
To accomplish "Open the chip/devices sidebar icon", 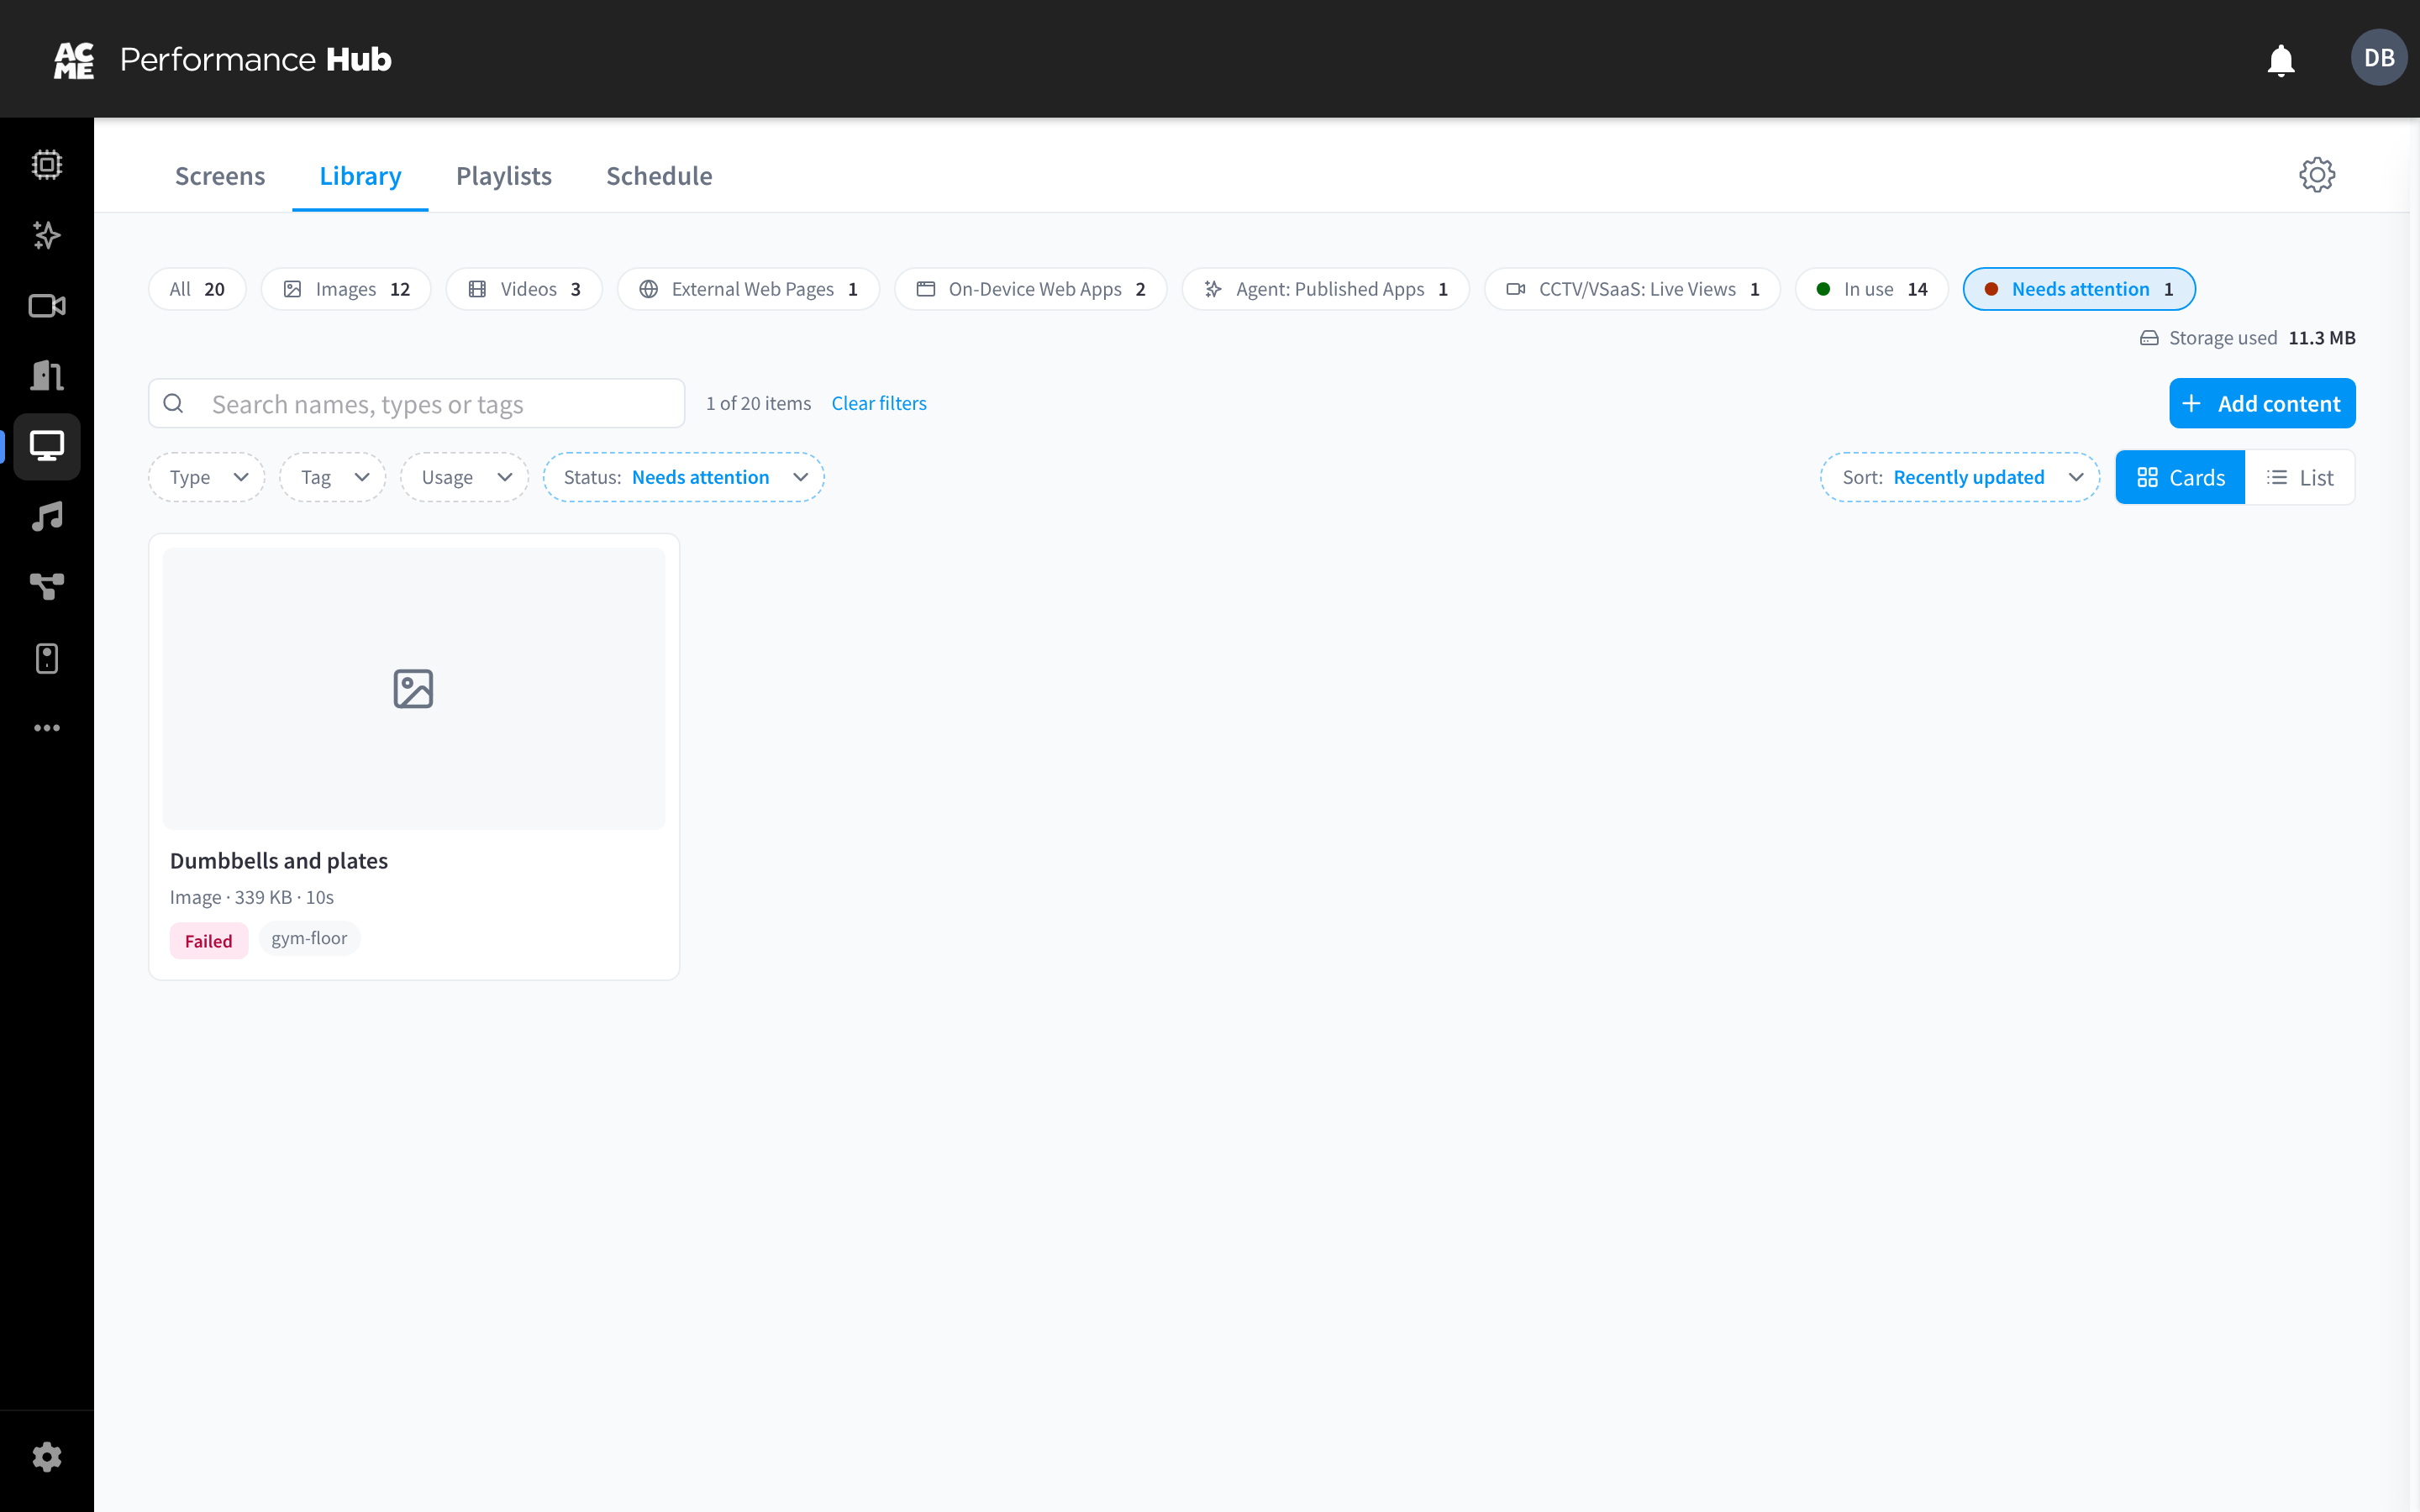I will click(47, 164).
